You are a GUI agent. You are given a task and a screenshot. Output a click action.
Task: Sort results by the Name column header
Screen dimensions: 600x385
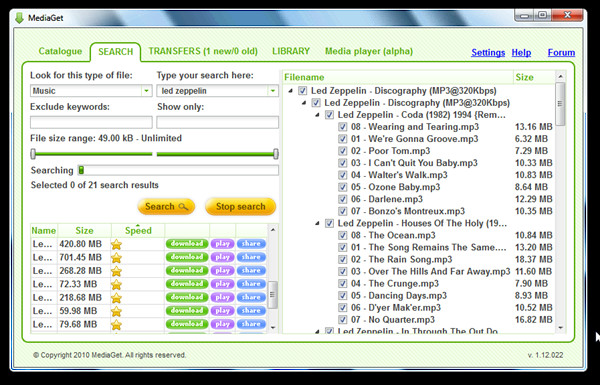pos(44,230)
